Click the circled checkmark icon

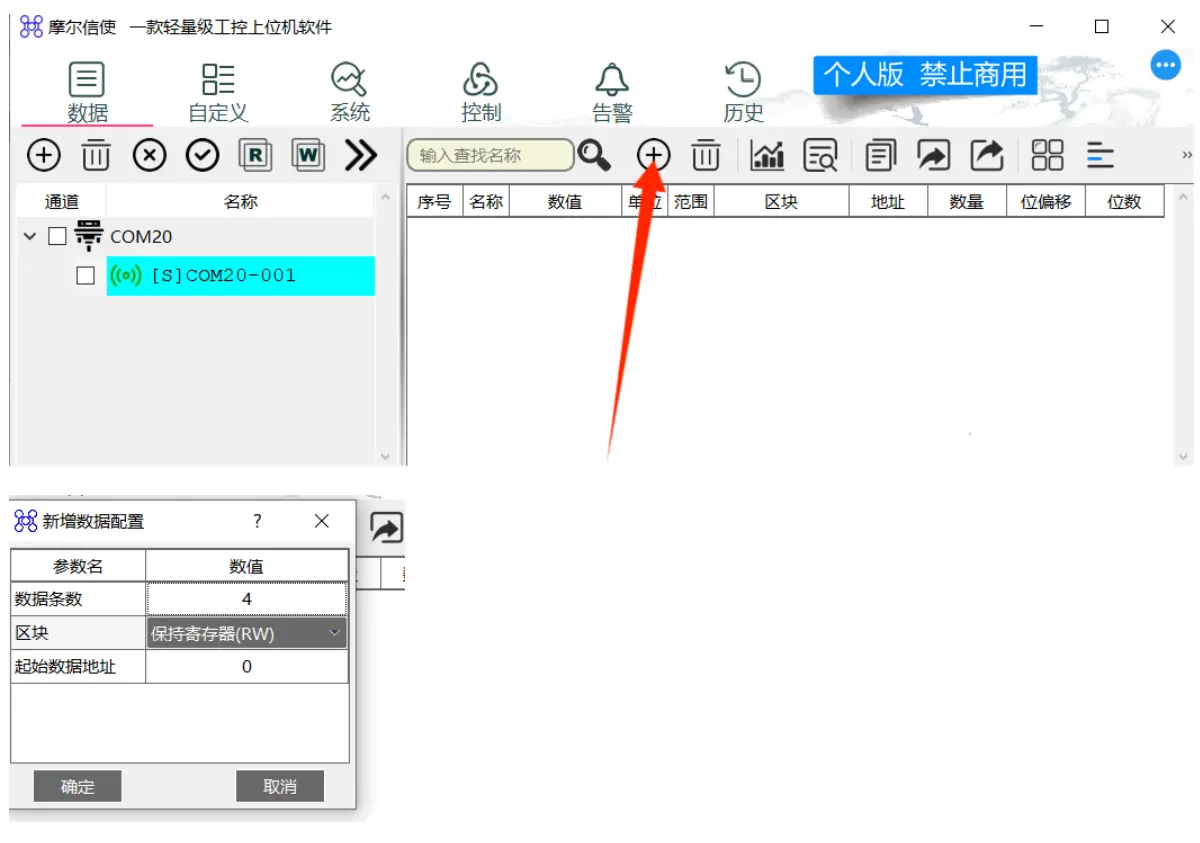[203, 155]
